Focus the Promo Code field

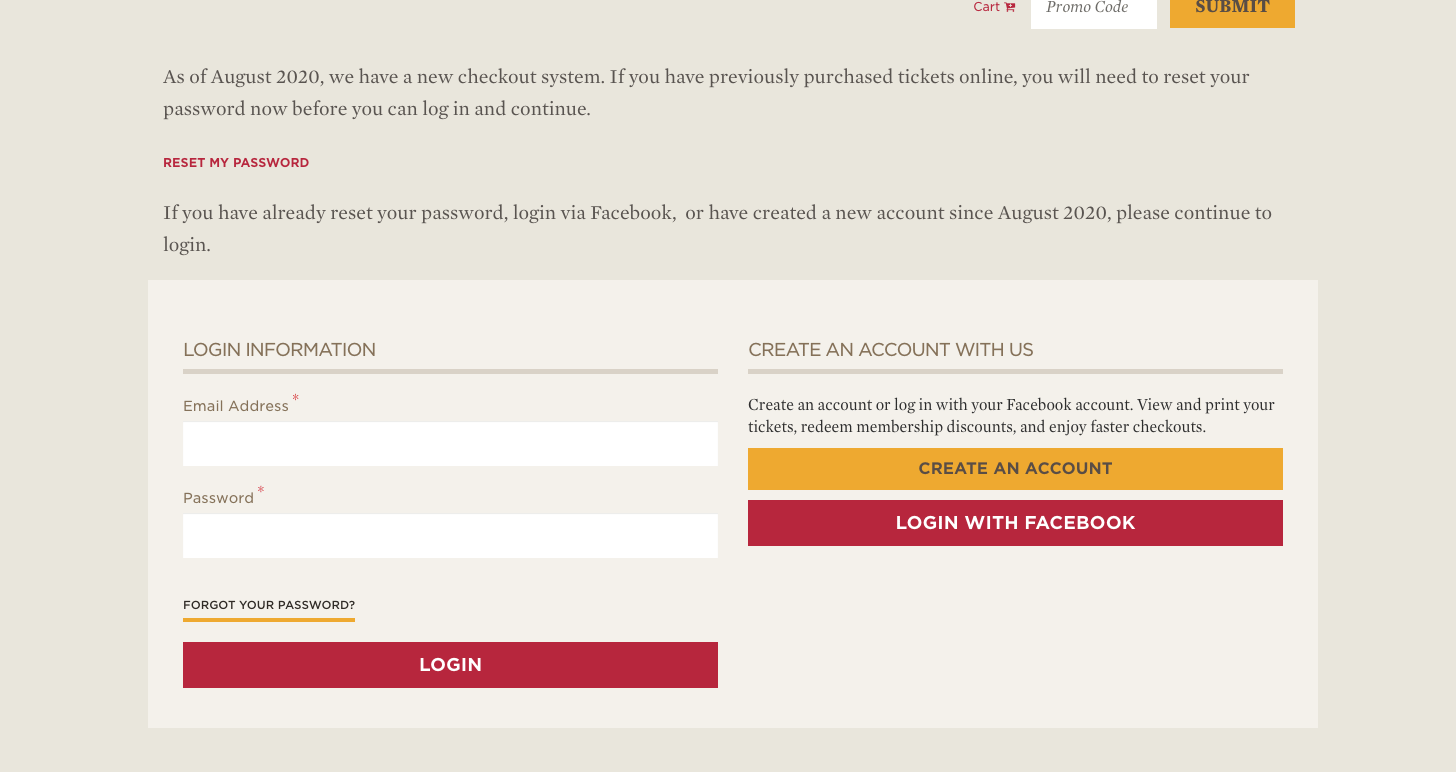(x=1094, y=10)
